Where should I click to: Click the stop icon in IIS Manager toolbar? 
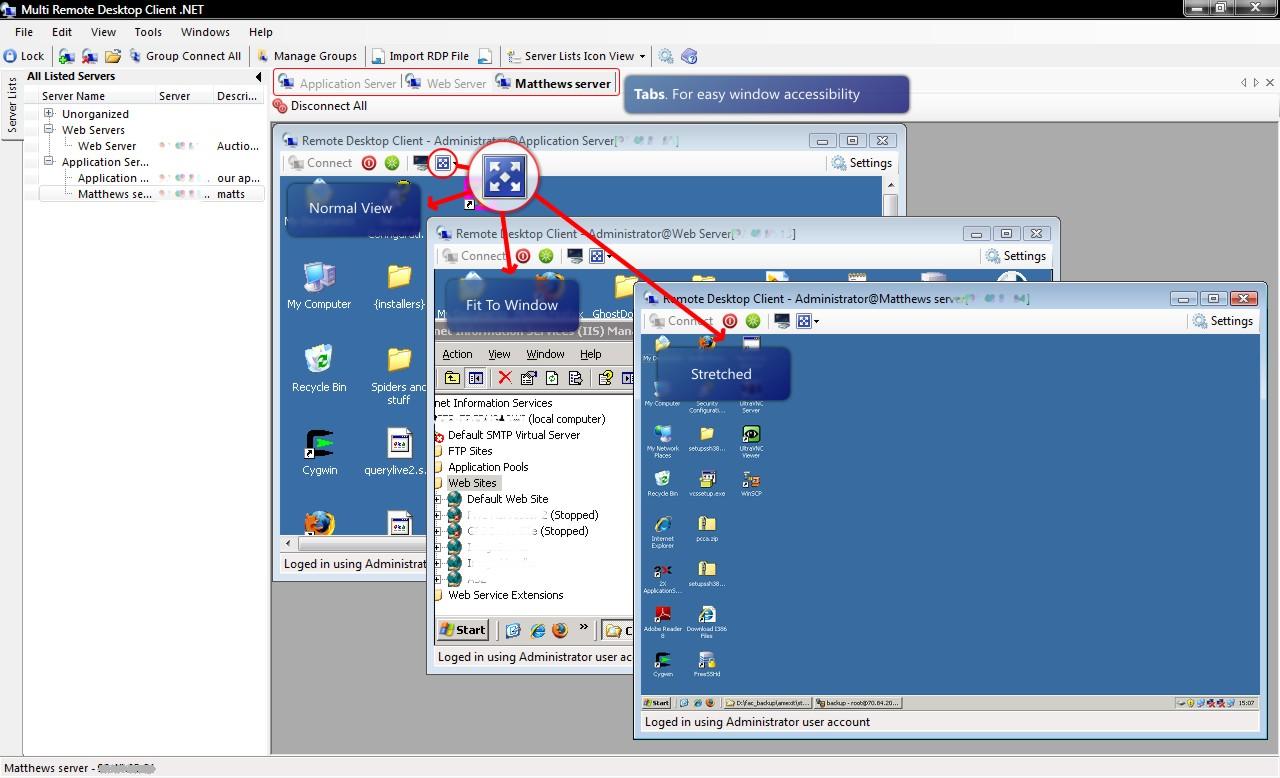pyautogui.click(x=503, y=377)
